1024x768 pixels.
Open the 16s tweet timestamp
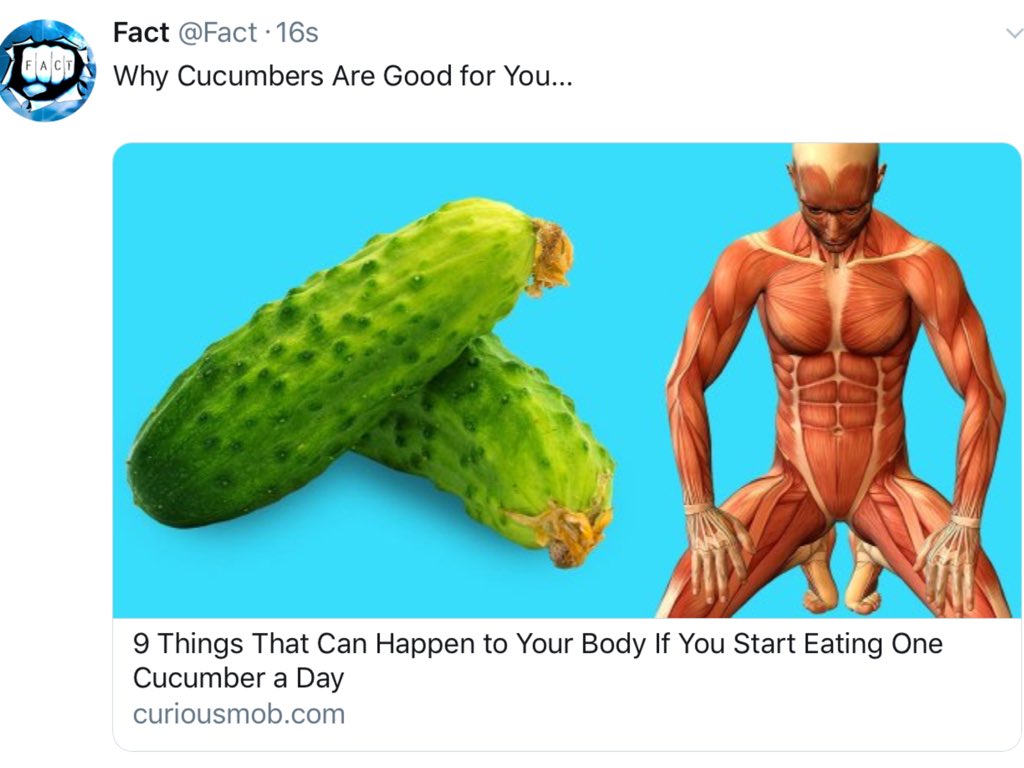click(x=297, y=33)
